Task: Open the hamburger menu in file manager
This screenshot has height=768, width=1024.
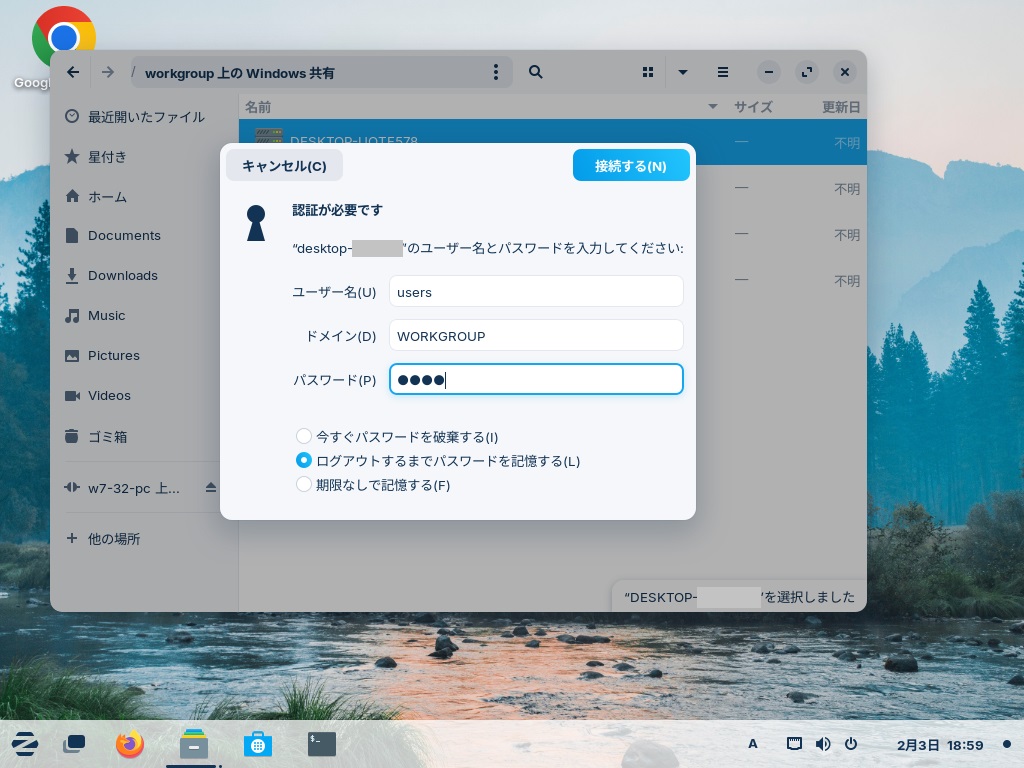Action: [x=722, y=72]
